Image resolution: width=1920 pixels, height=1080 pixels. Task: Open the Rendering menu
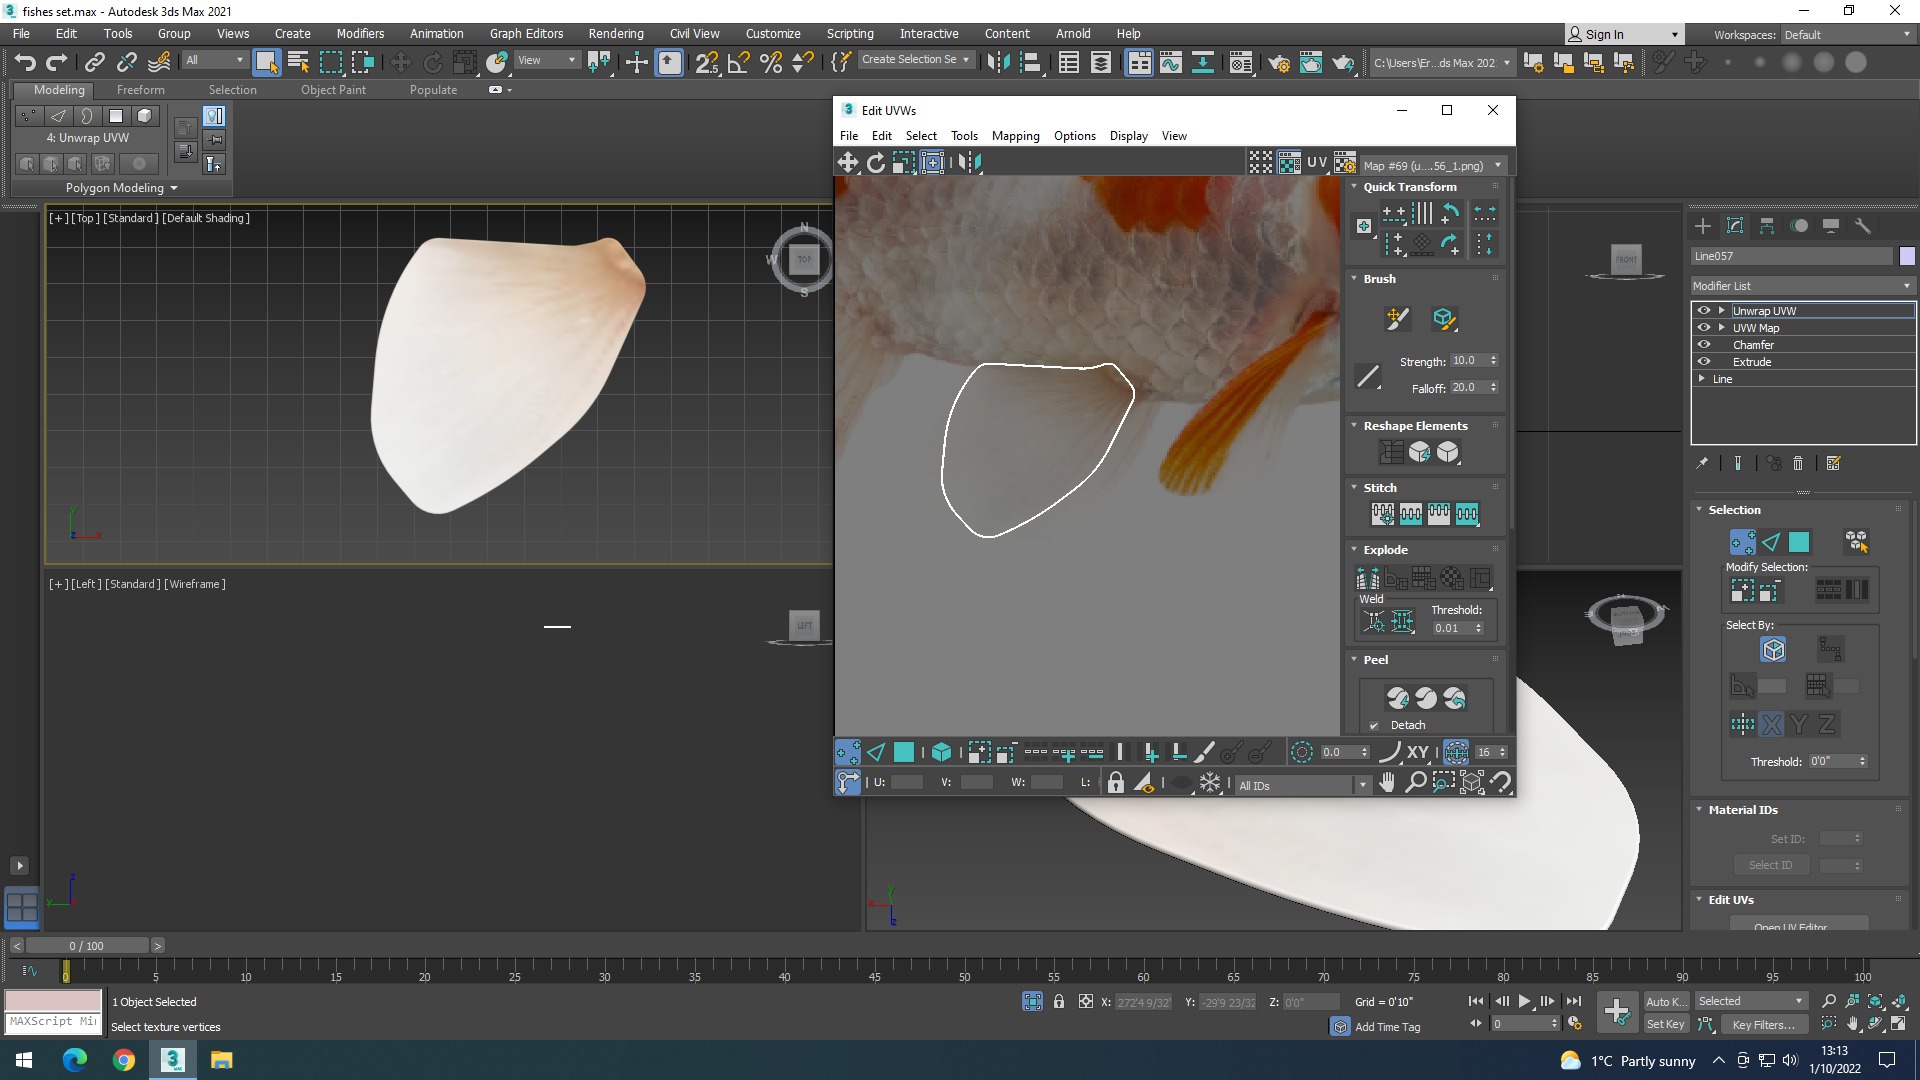[616, 33]
